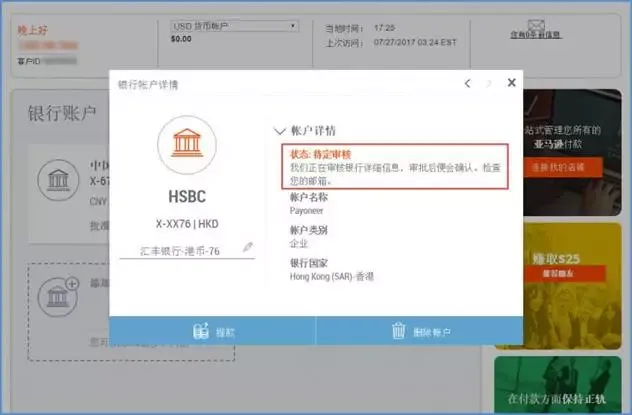Click the red button on 赚取$25 banner

(x=564, y=274)
